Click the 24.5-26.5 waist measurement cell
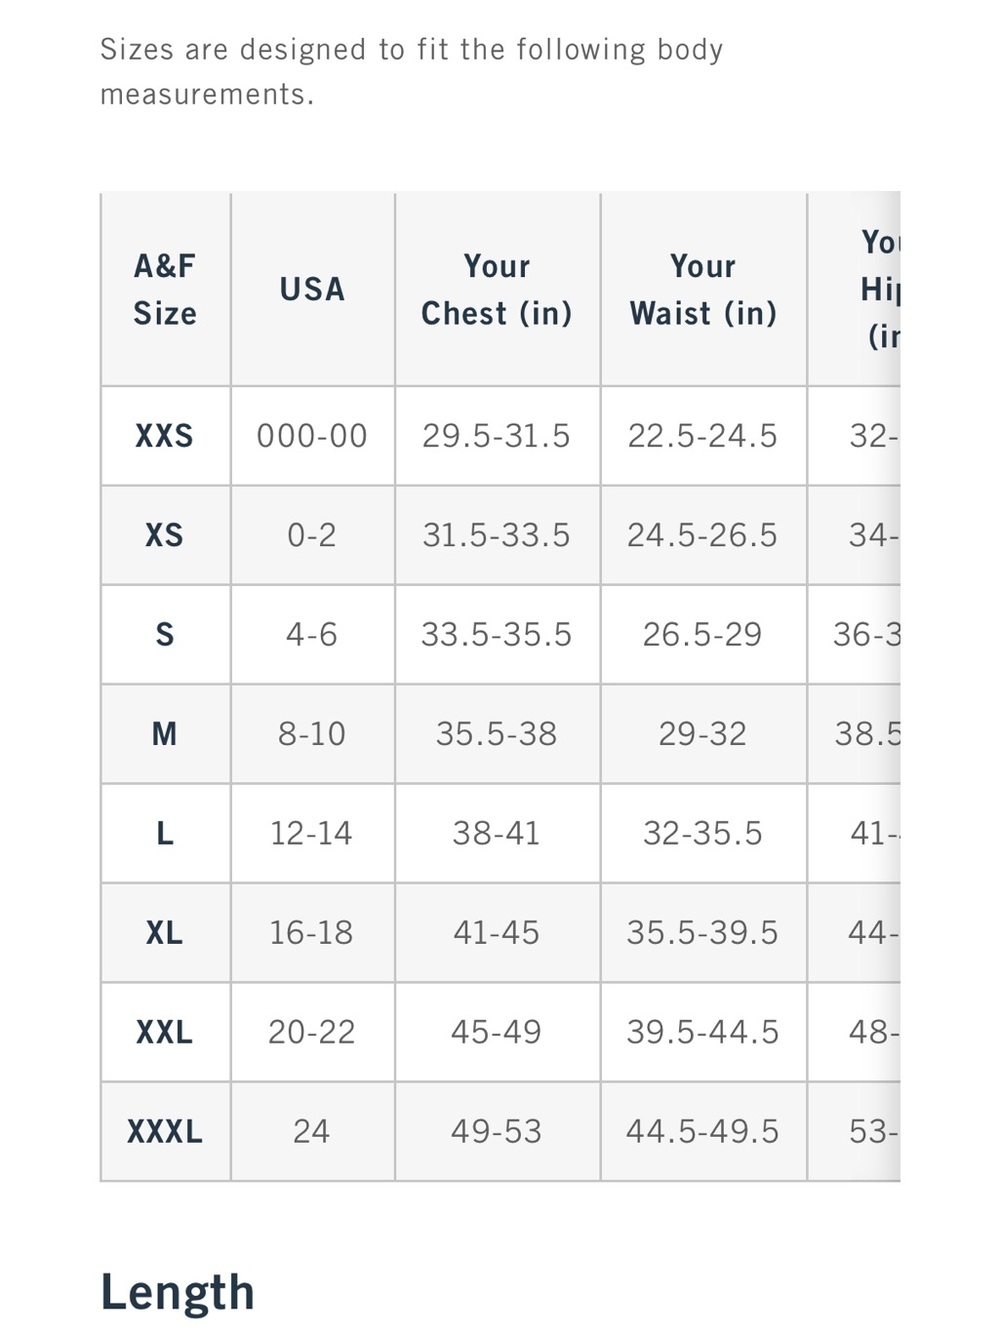Viewport: 1000px width, 1333px height. tap(703, 535)
